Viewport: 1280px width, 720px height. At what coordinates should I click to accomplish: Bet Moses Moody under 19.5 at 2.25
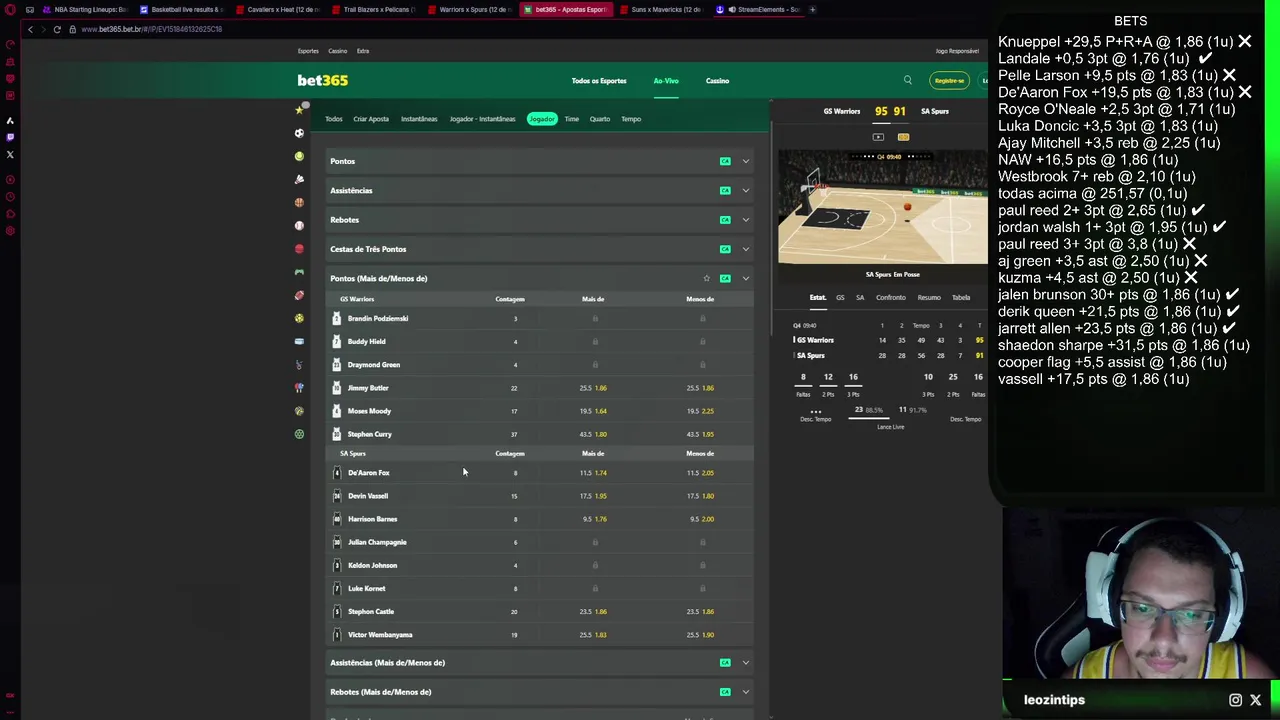coord(701,411)
